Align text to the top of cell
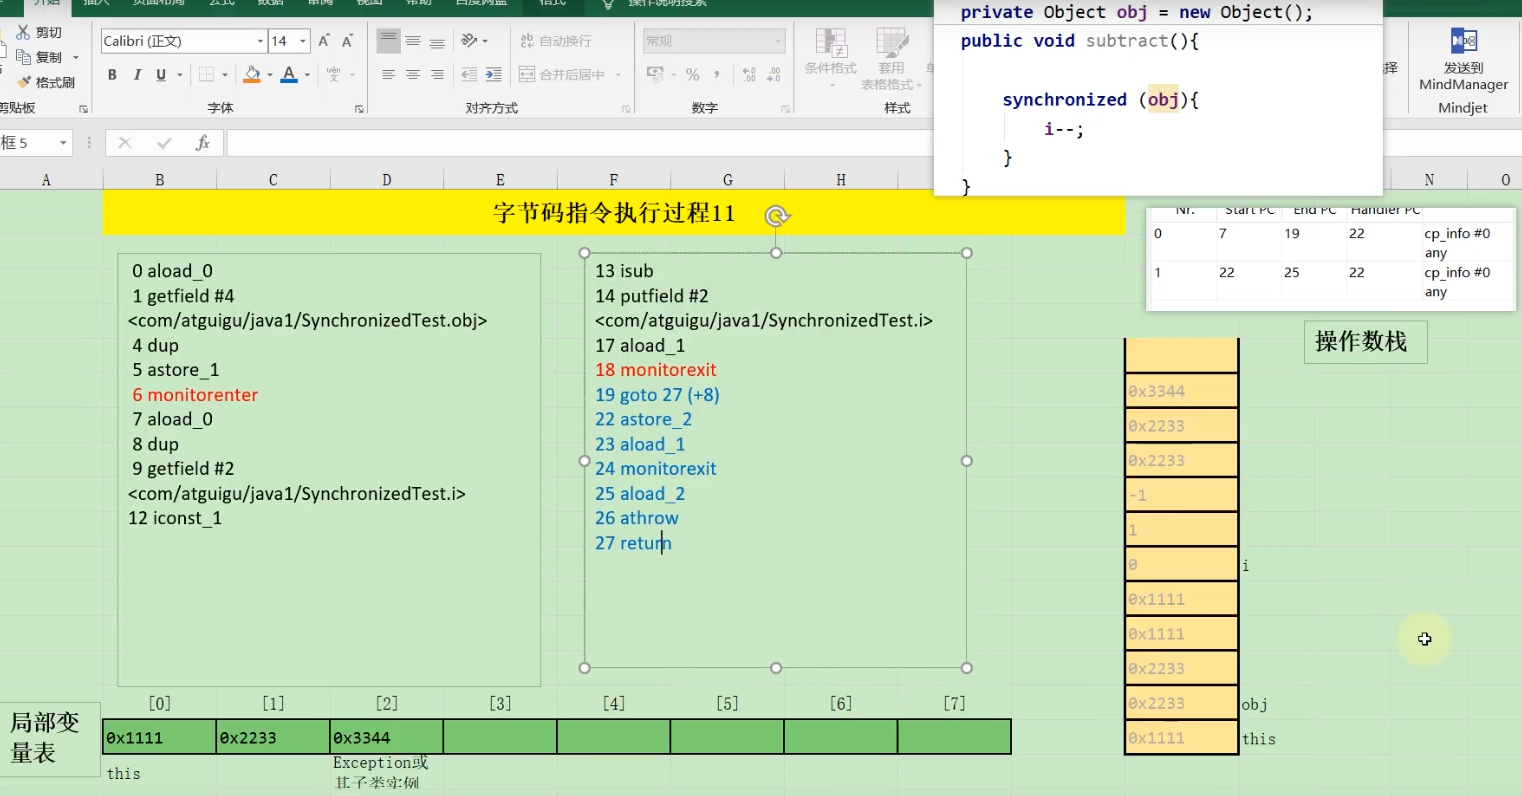The width and height of the screenshot is (1522, 796). tap(388, 41)
